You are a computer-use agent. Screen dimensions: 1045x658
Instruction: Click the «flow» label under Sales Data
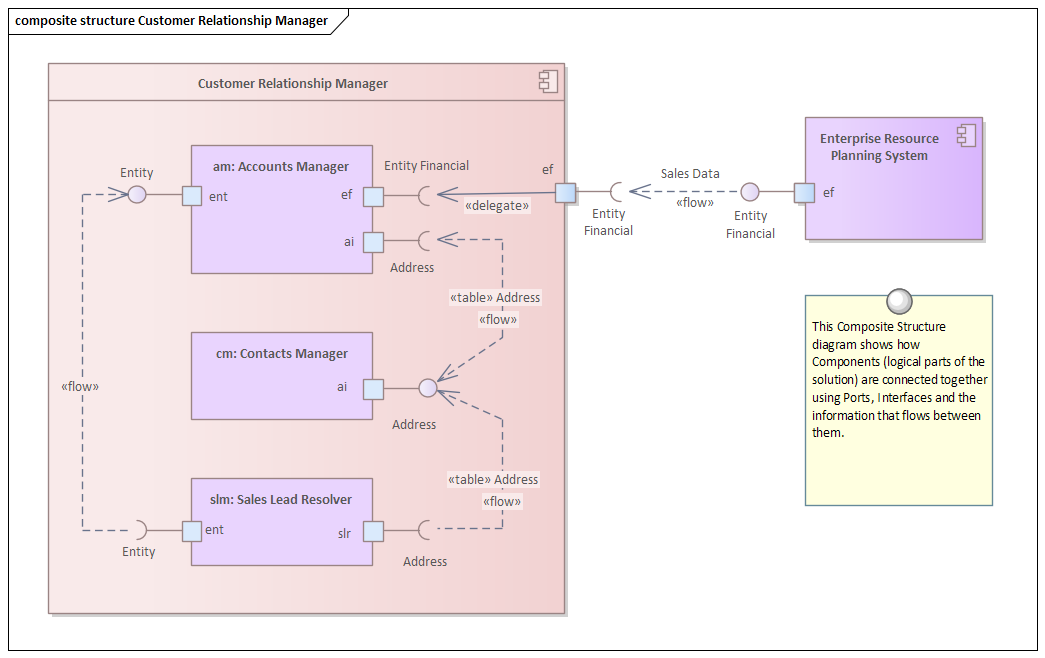pos(694,203)
